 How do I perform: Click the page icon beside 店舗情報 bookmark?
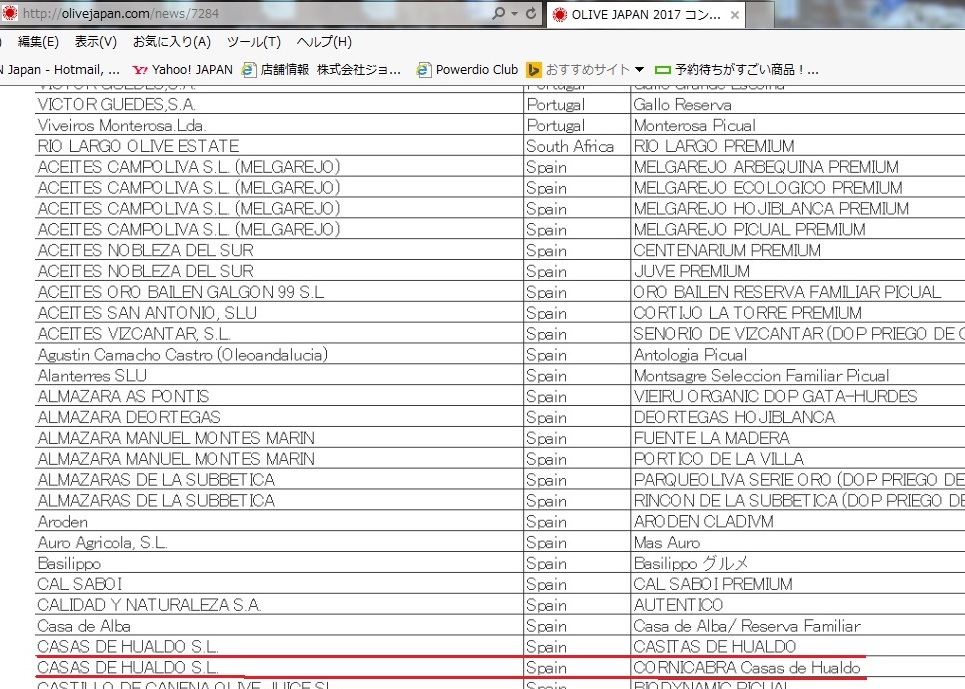[249, 70]
